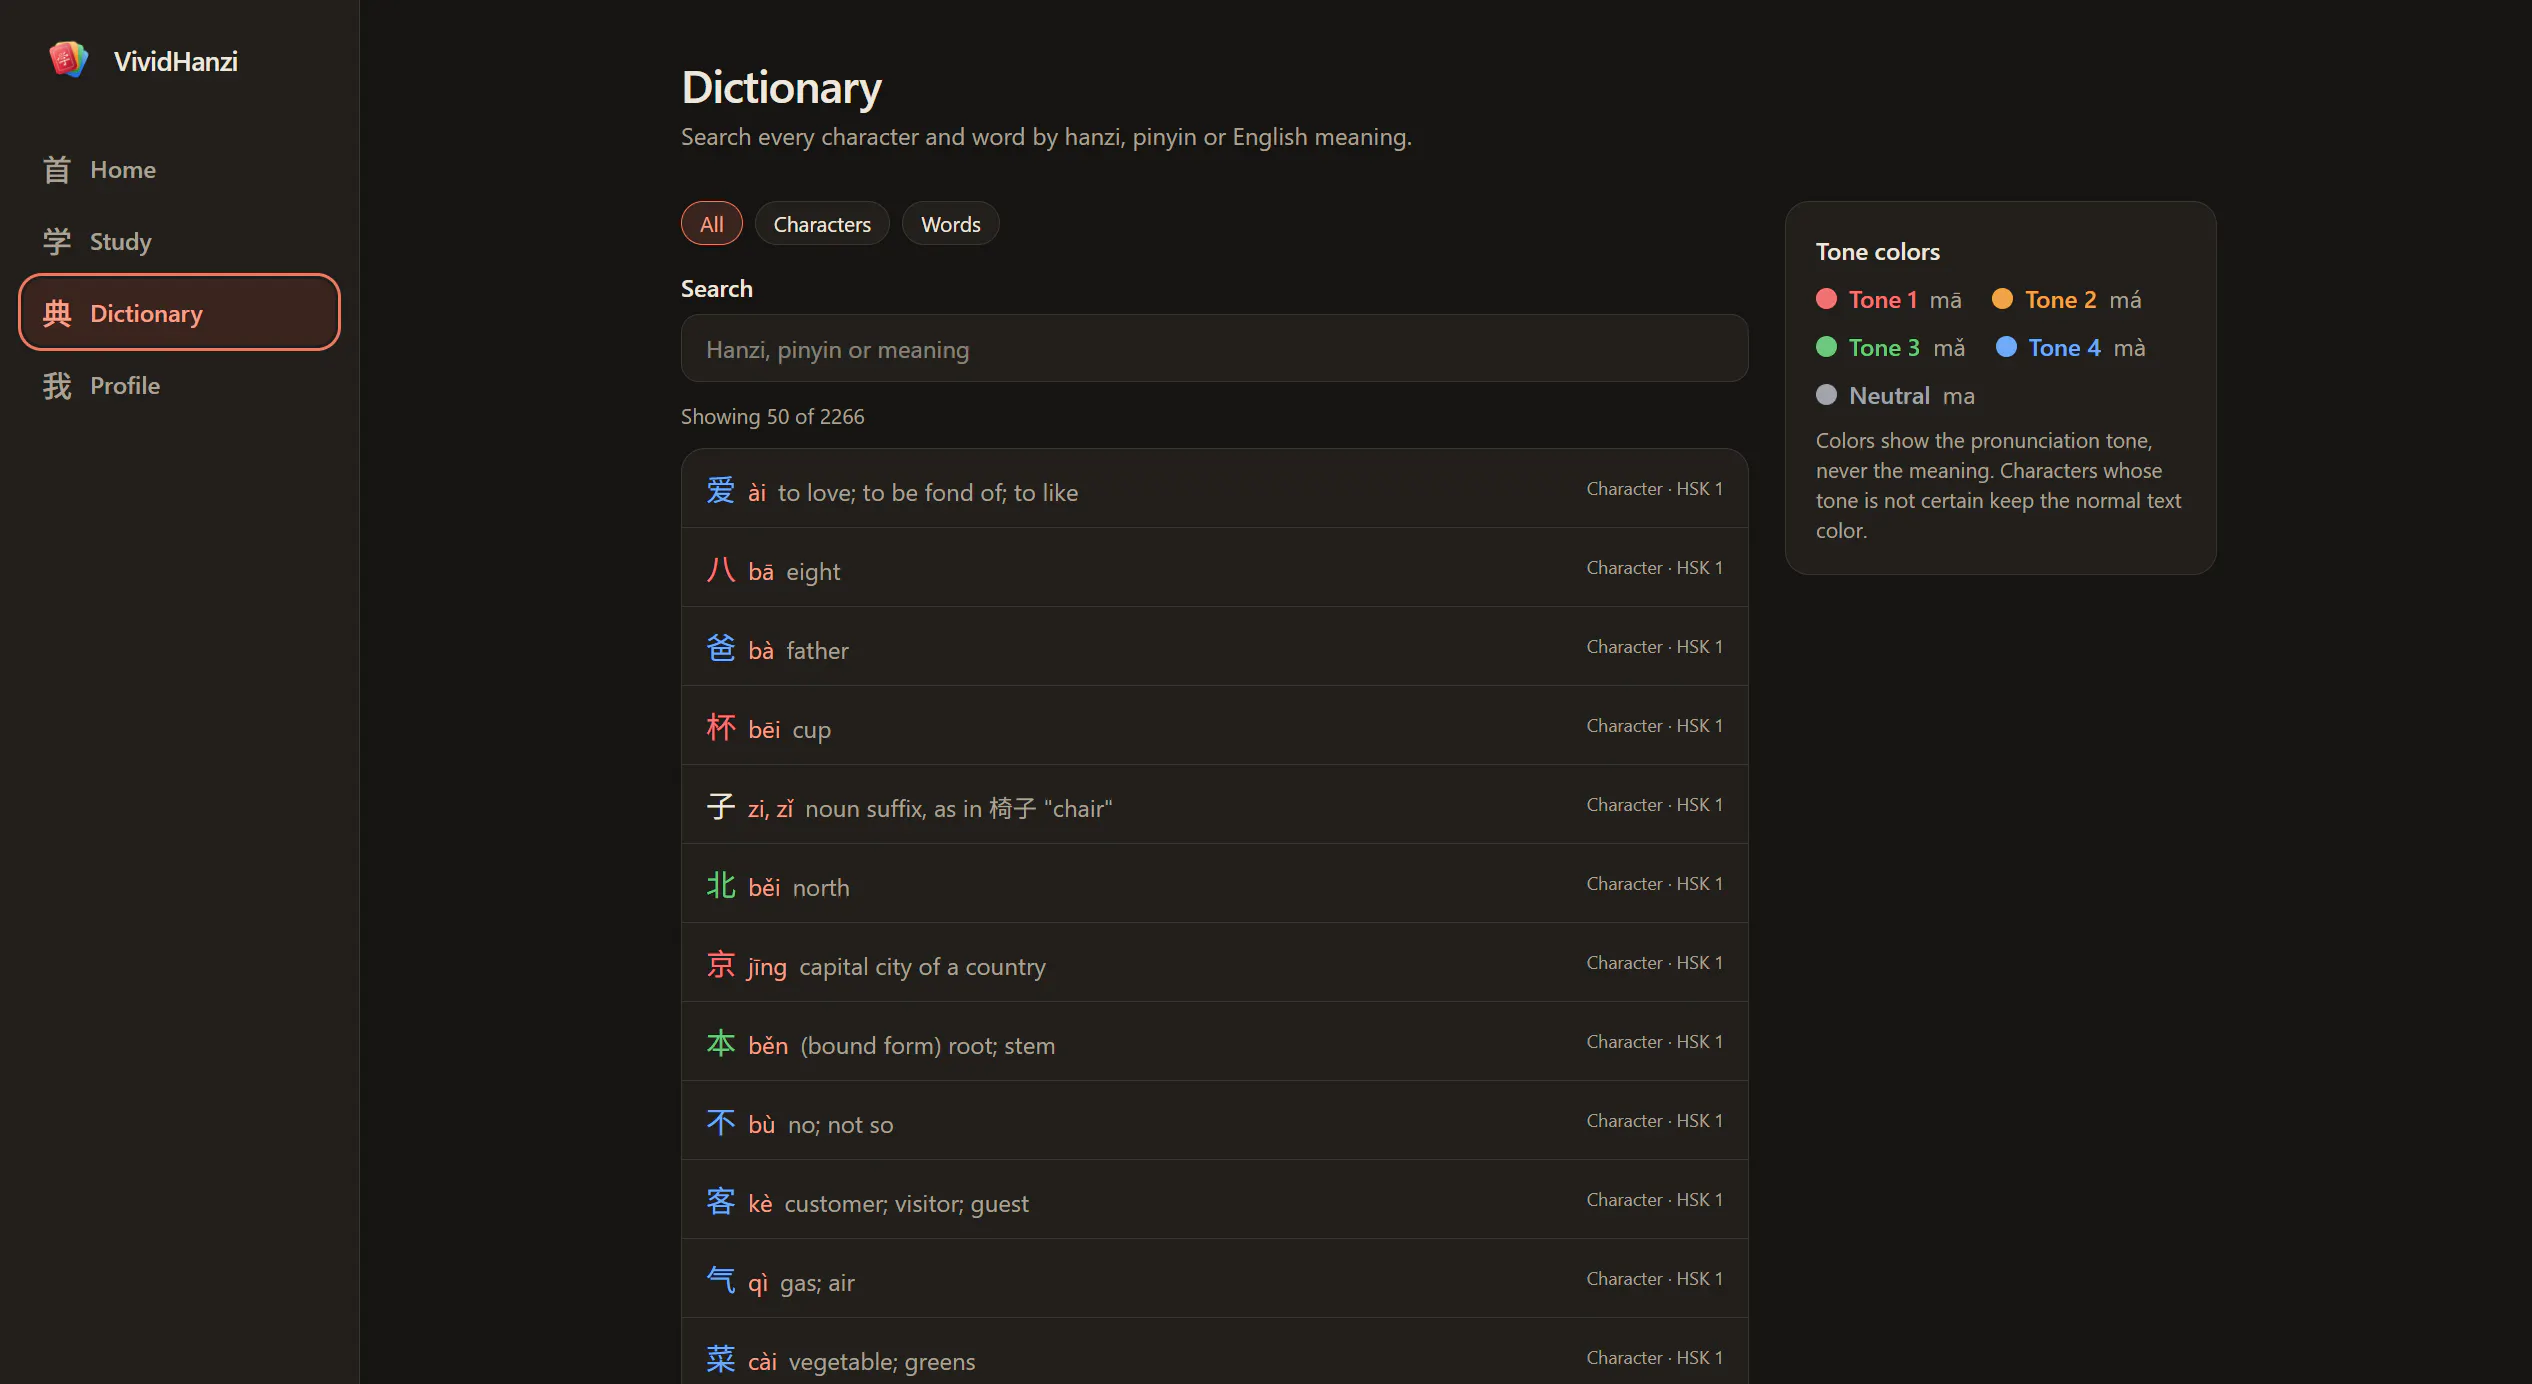Open the 气 qì gas entry
2532x1384 pixels.
point(1214,1279)
